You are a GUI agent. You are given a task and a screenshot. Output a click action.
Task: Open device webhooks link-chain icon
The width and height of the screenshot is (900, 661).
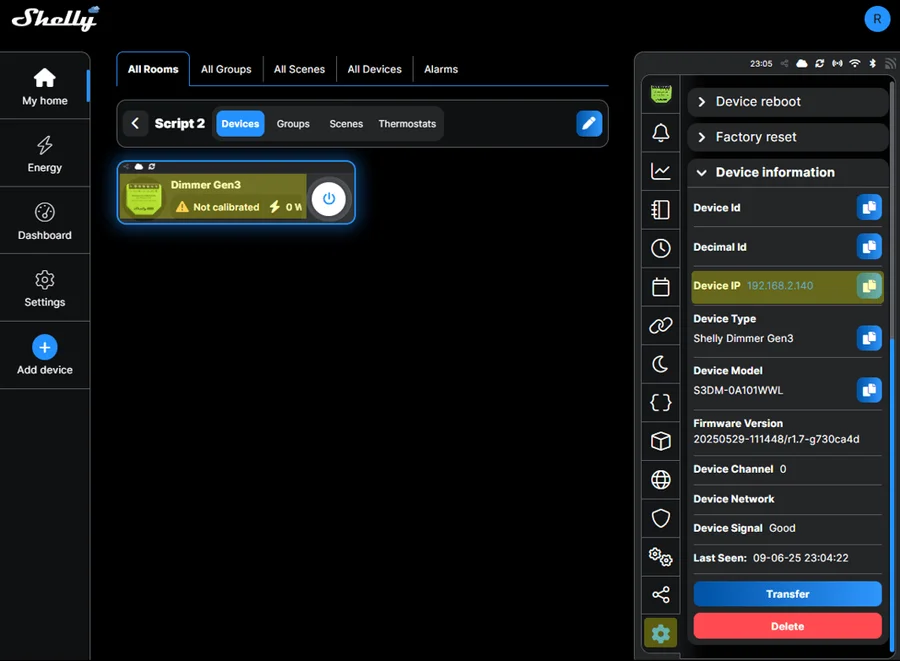click(x=661, y=325)
